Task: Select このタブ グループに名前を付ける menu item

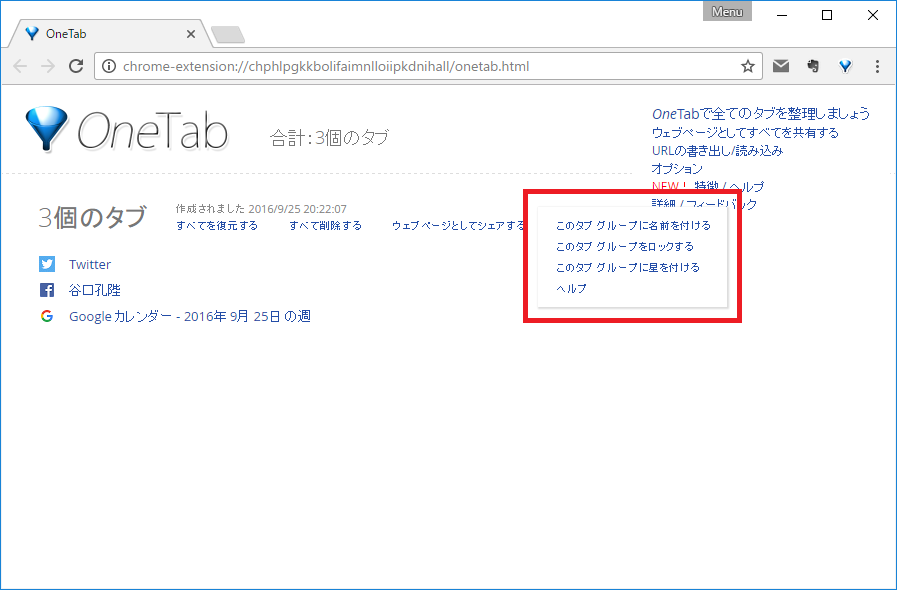Action: pos(633,225)
